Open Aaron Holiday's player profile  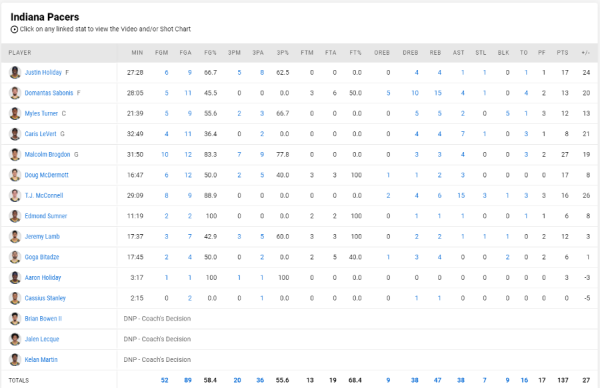click(43, 277)
